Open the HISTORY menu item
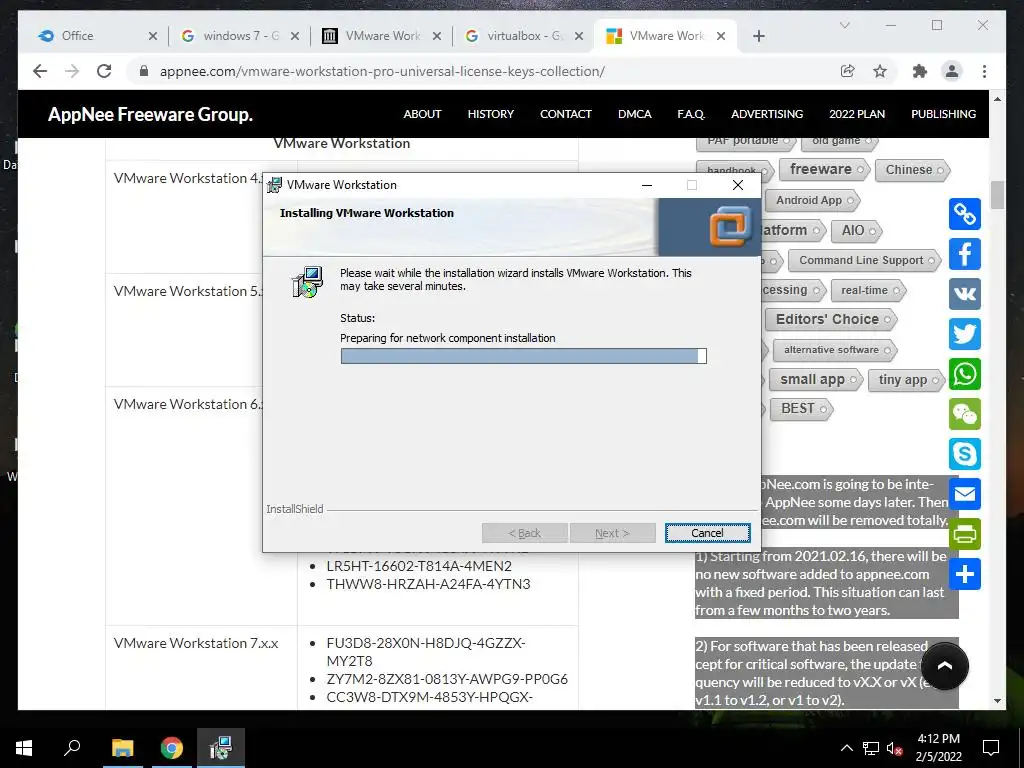 point(490,114)
